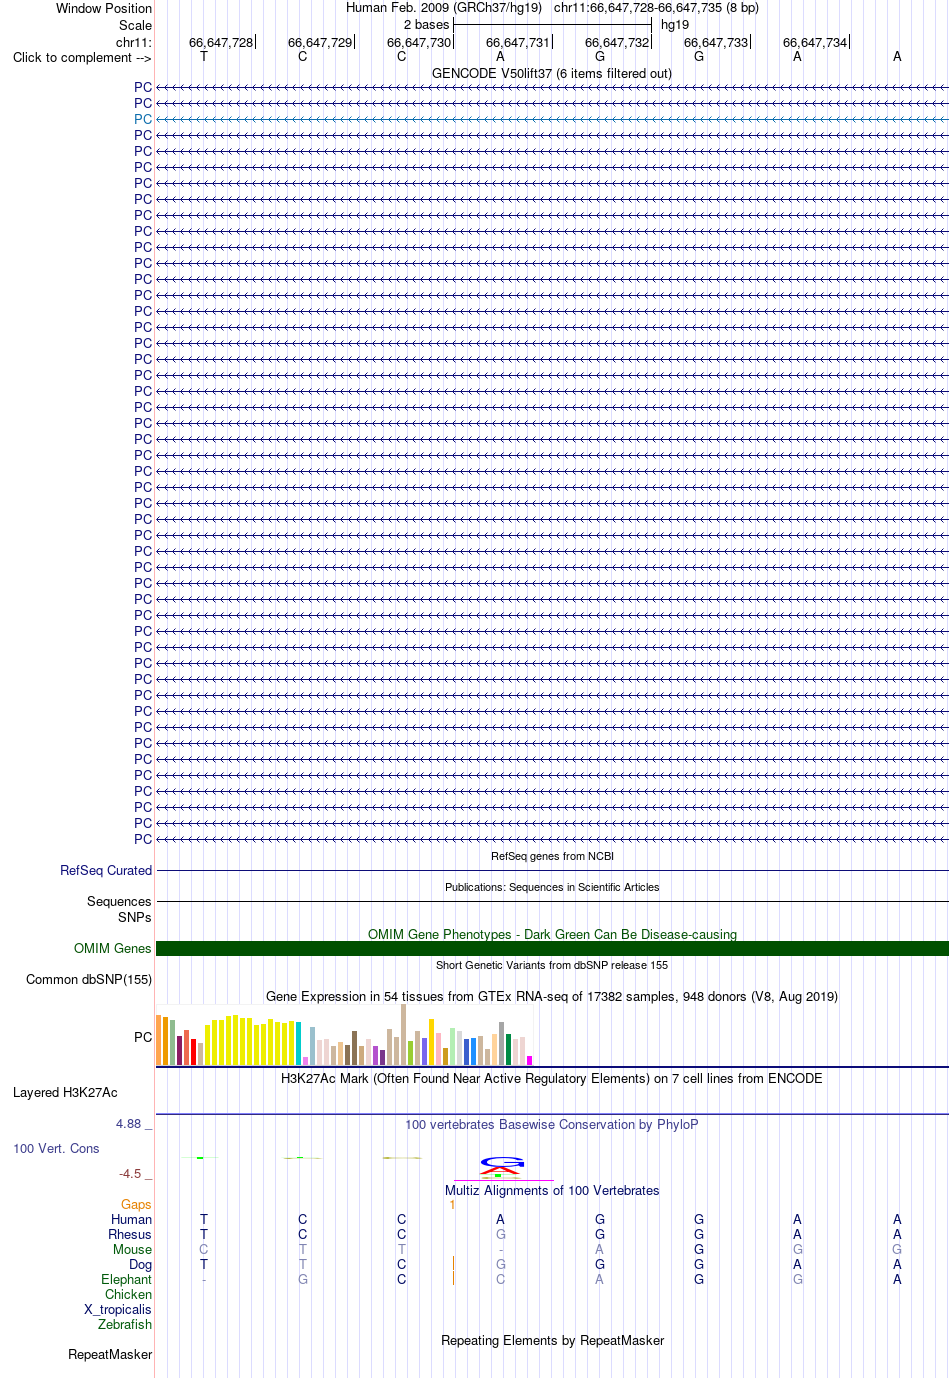This screenshot has width=950, height=1378.
Task: Select the Zebrafish alignment row label
Action: pyautogui.click(x=125, y=1324)
